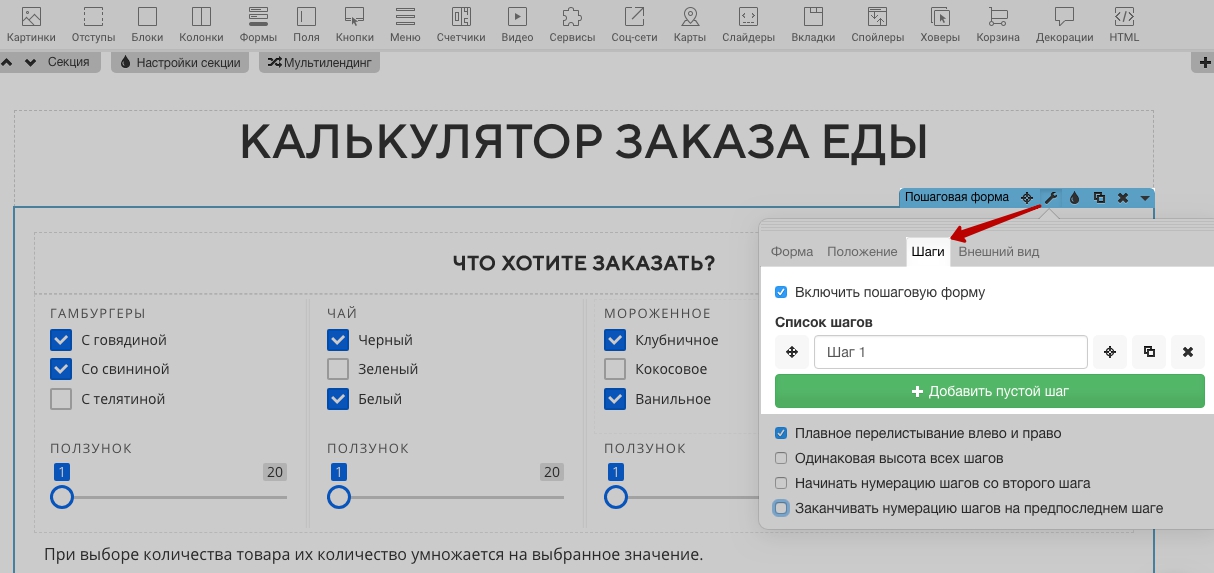Screen dimensions: 1214x573
Task: Open Настройки секции button
Action: pyautogui.click(x=180, y=62)
